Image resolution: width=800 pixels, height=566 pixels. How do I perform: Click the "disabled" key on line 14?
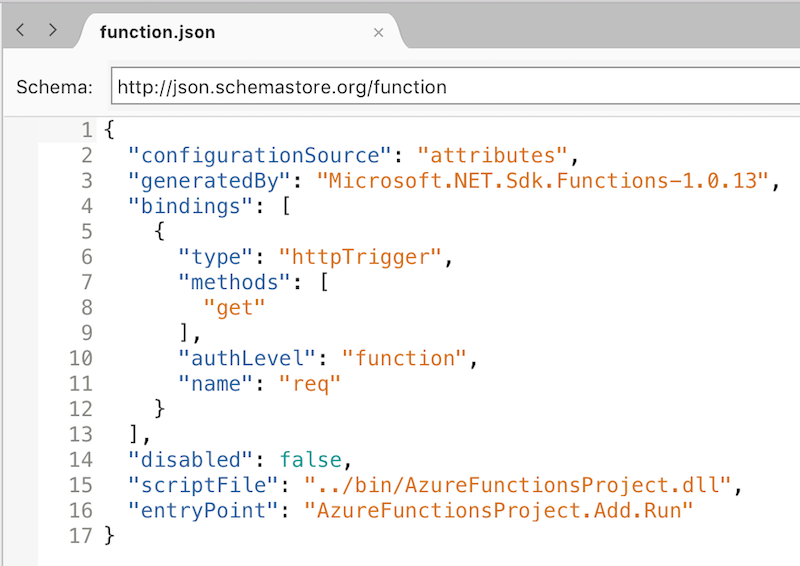pyautogui.click(x=190, y=460)
